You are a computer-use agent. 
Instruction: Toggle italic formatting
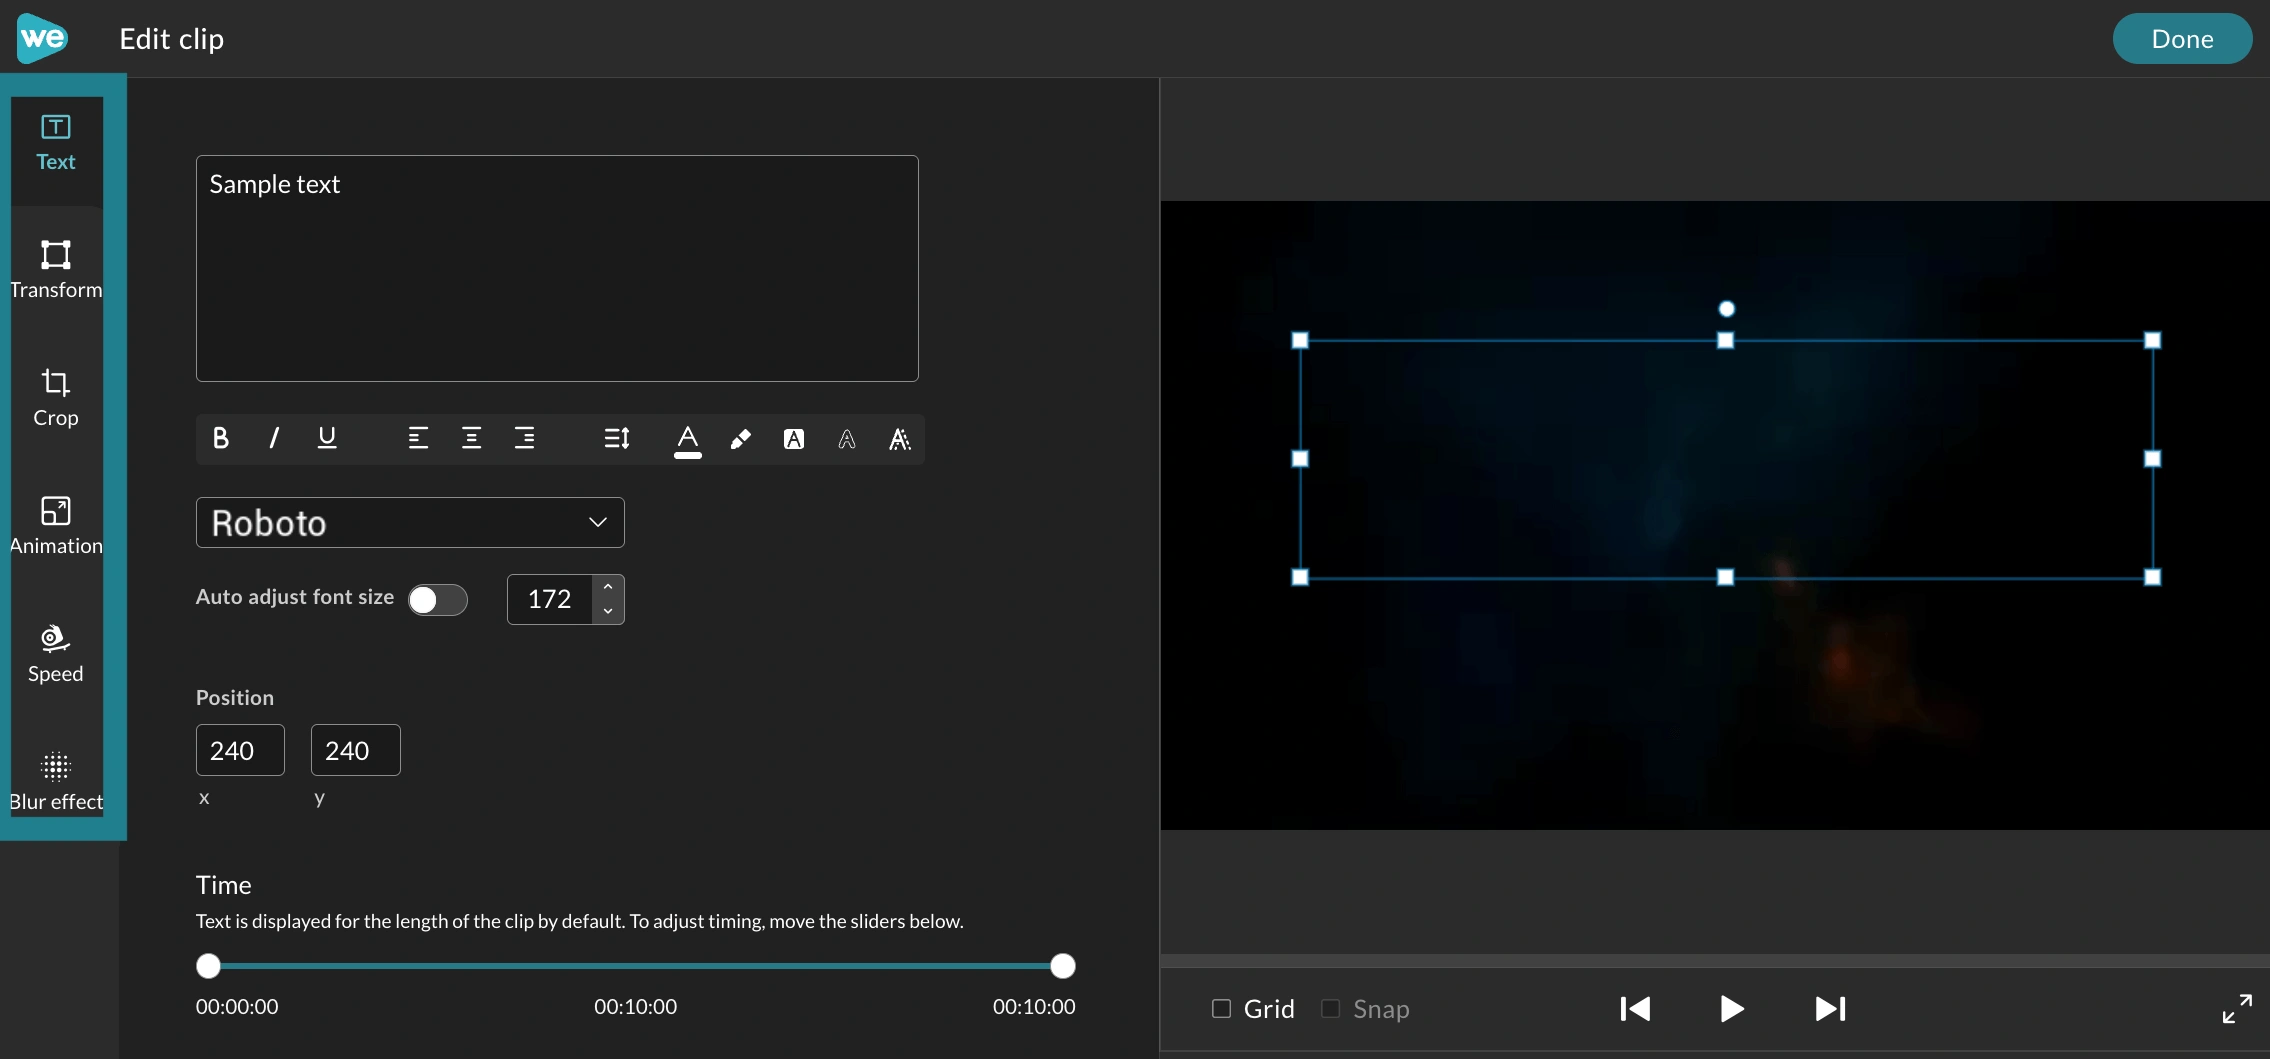274,438
